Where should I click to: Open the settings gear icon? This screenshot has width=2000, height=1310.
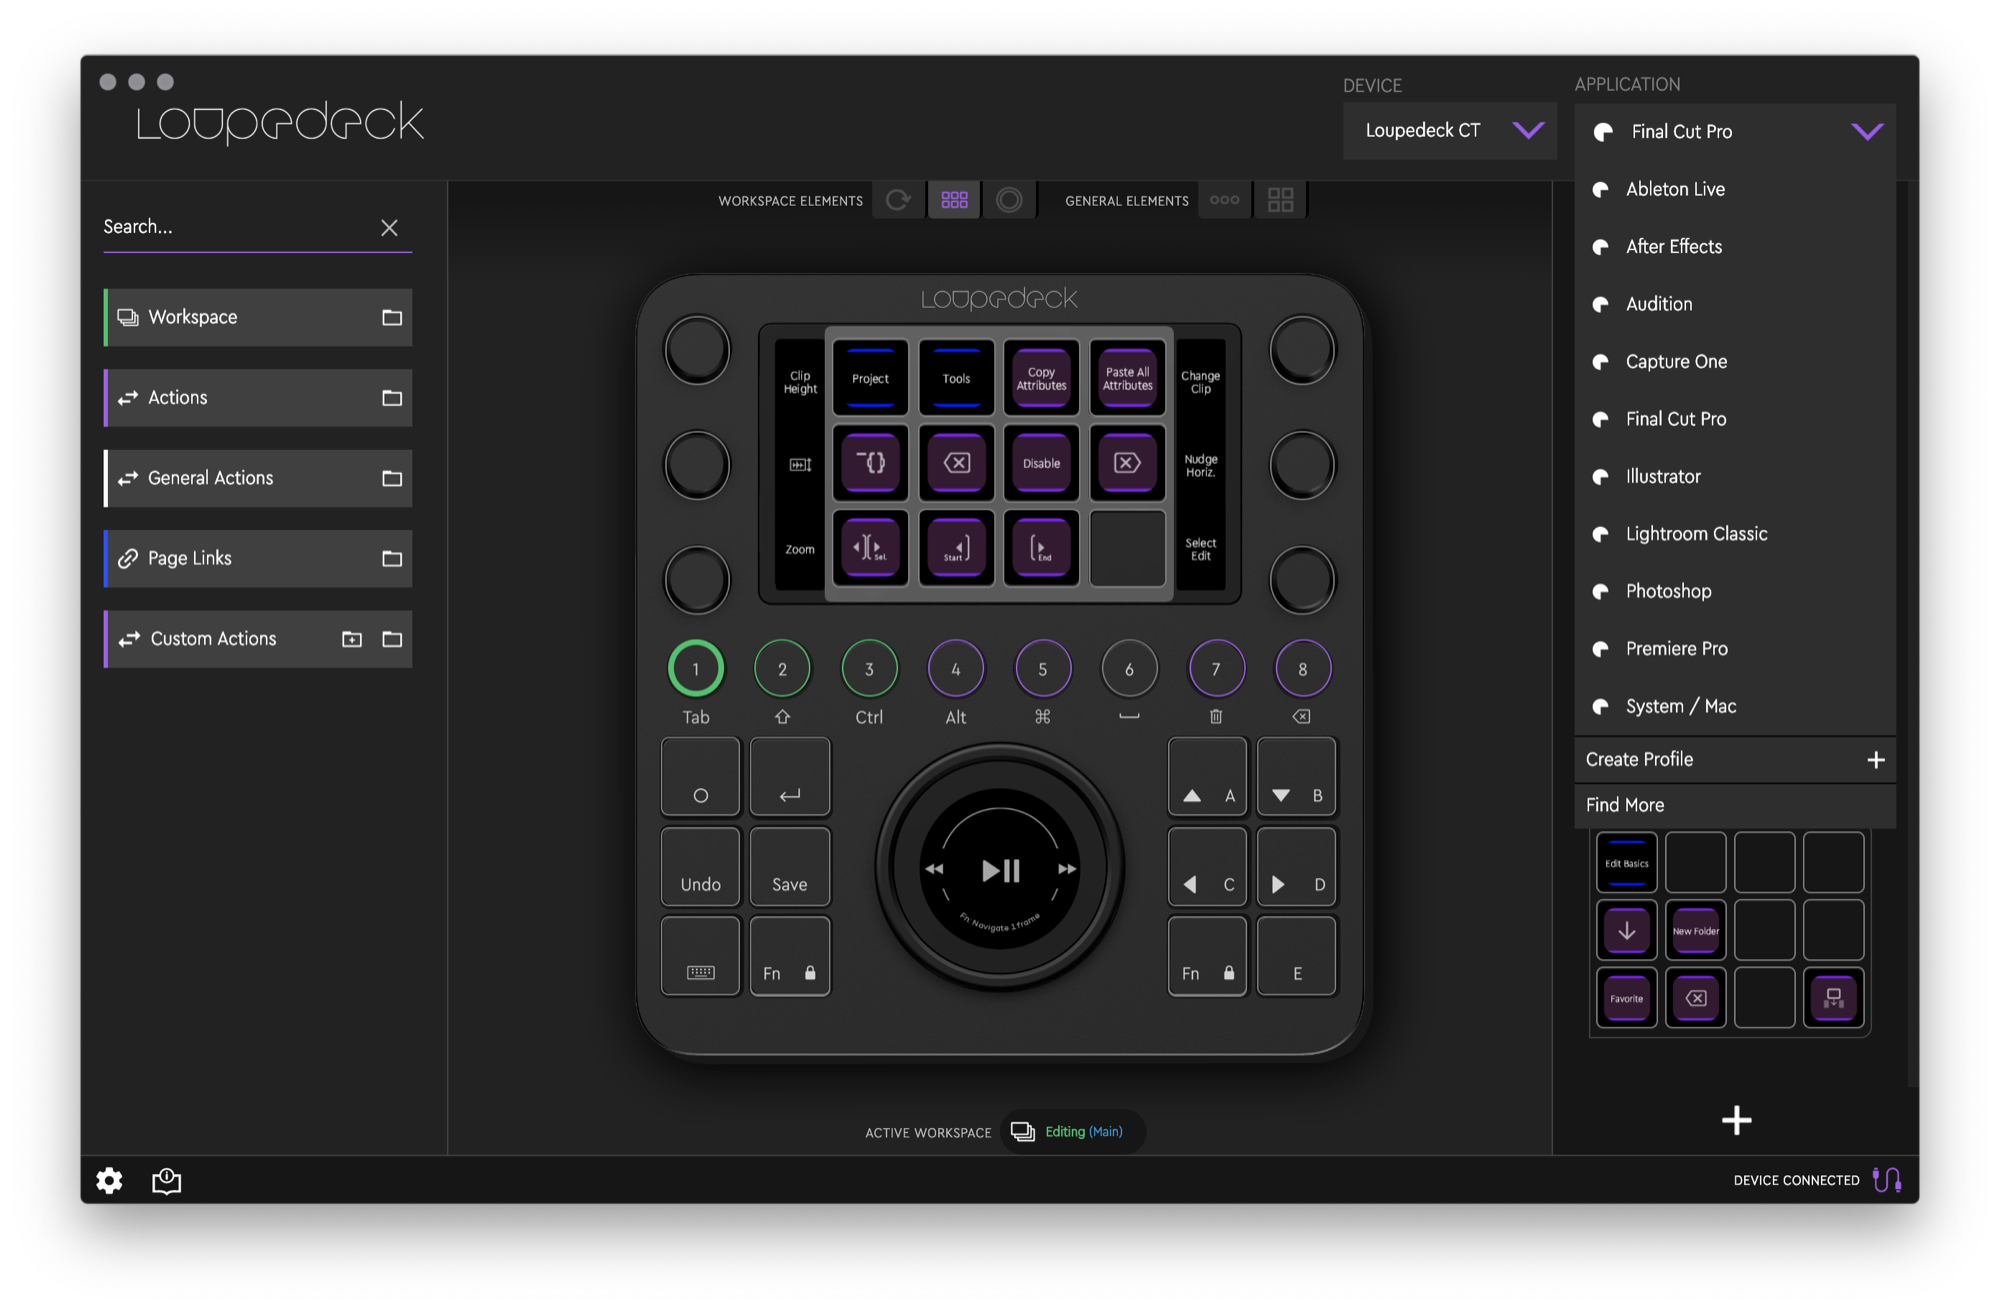tap(109, 1181)
